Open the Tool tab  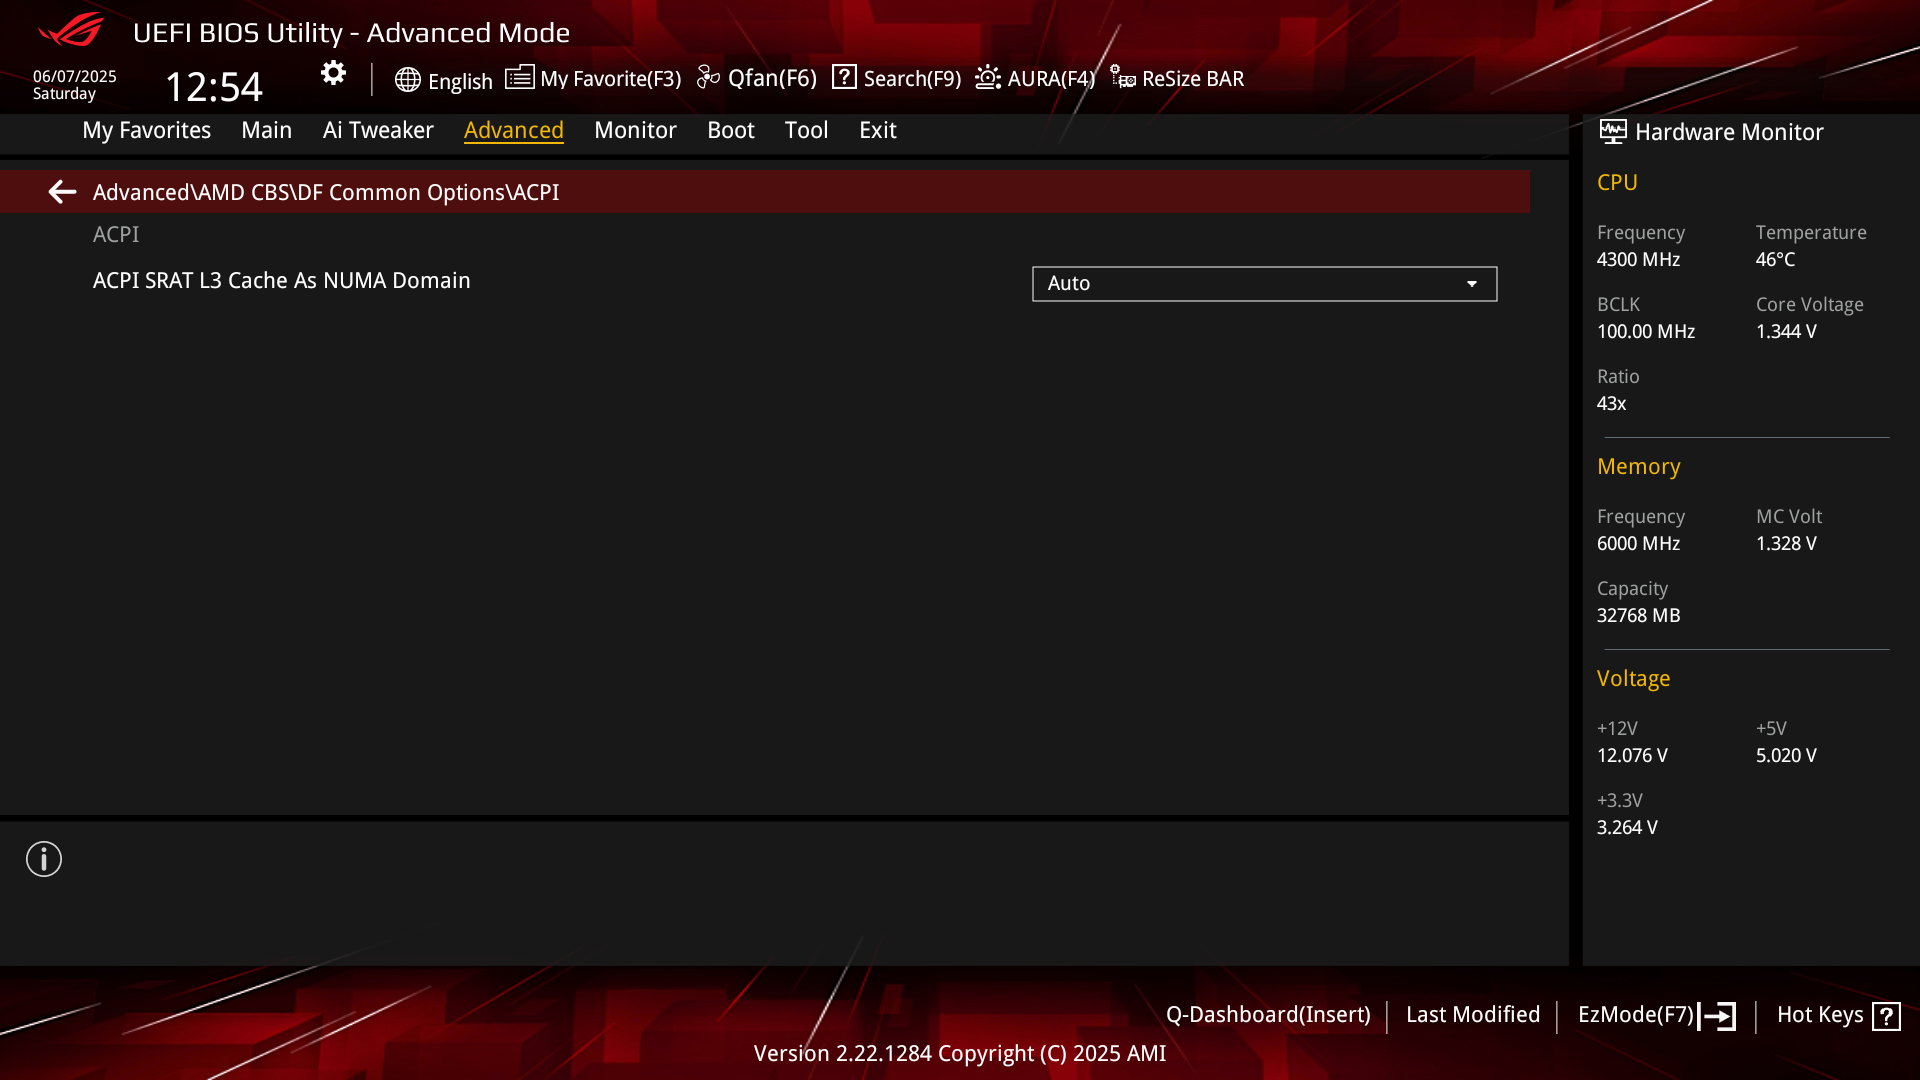coord(806,130)
